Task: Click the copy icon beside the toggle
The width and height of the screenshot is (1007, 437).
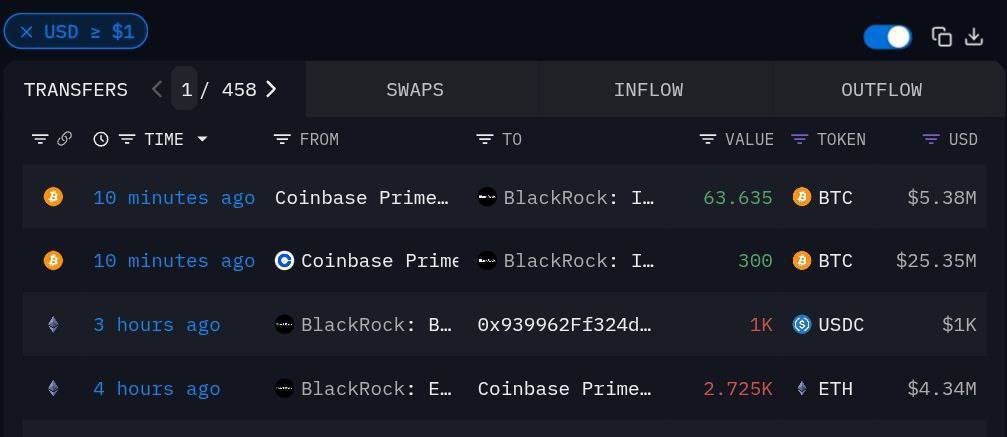Action: (941, 37)
